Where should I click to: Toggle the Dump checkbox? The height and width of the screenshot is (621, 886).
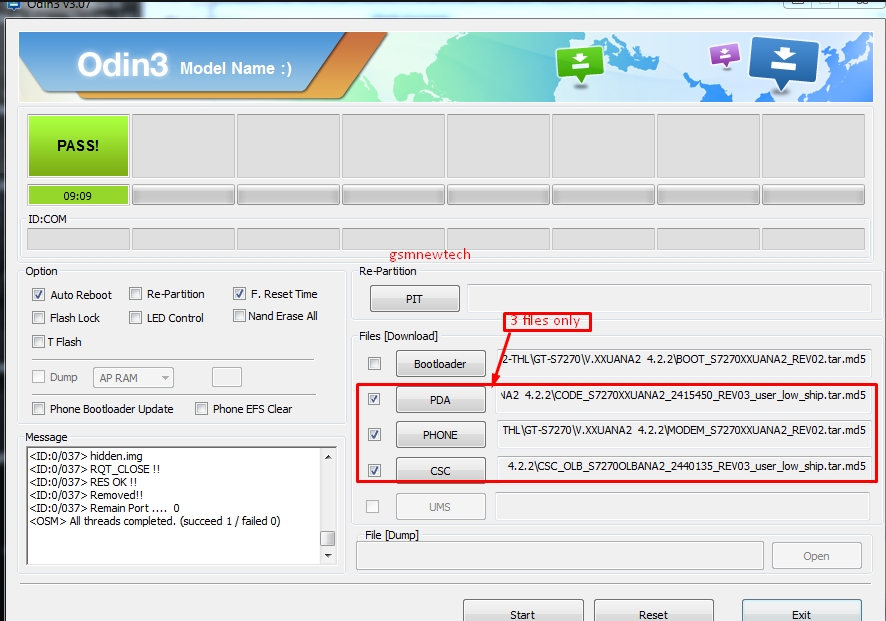tap(38, 376)
